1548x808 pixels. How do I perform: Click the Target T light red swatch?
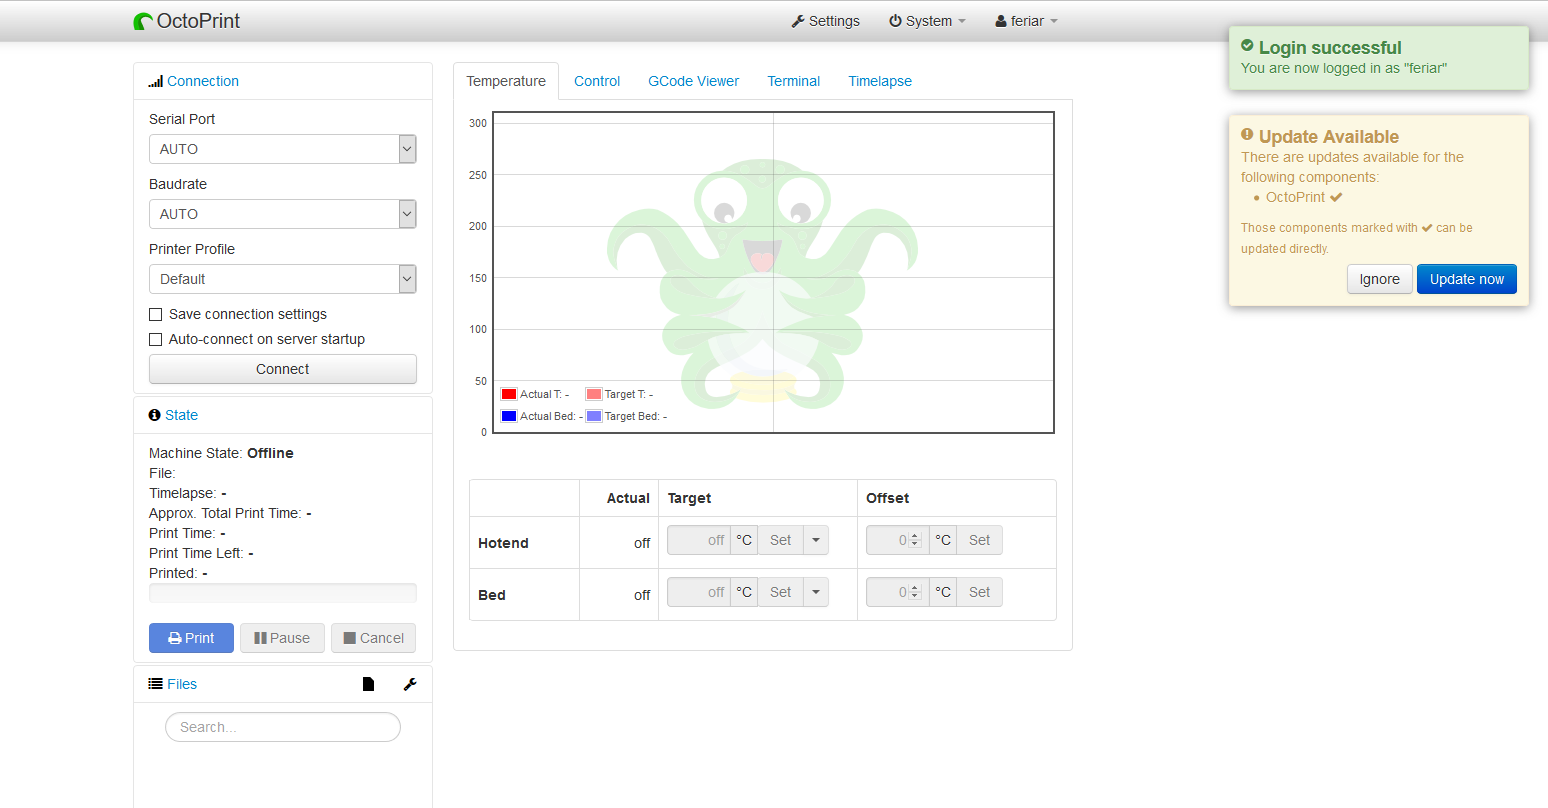594,394
